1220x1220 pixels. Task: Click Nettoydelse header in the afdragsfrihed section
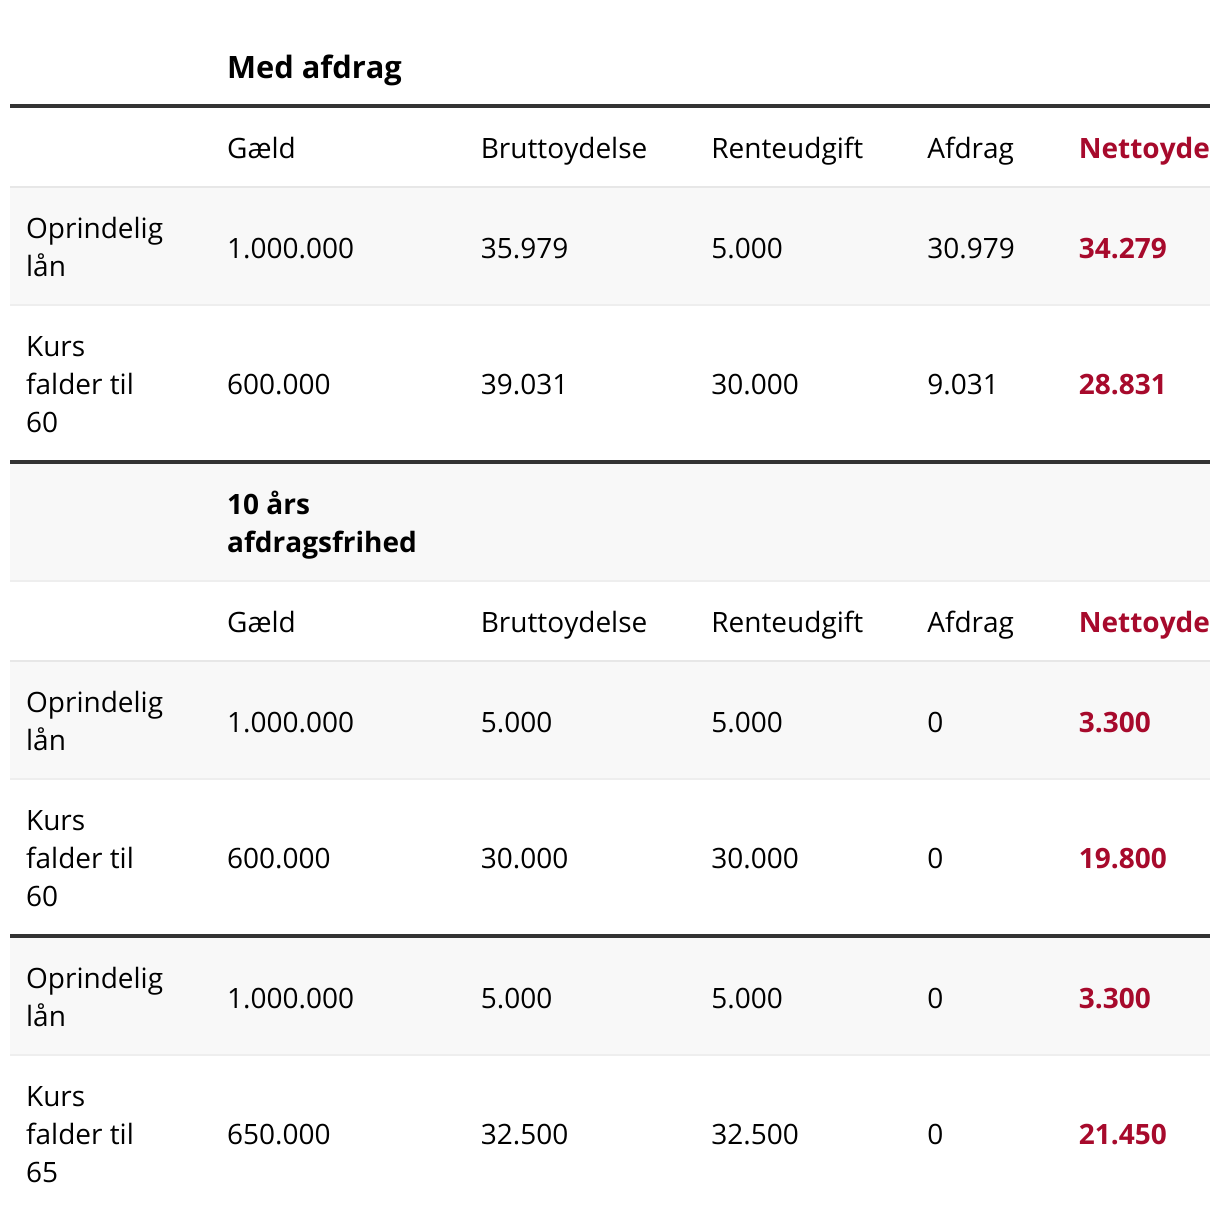coord(1143,622)
